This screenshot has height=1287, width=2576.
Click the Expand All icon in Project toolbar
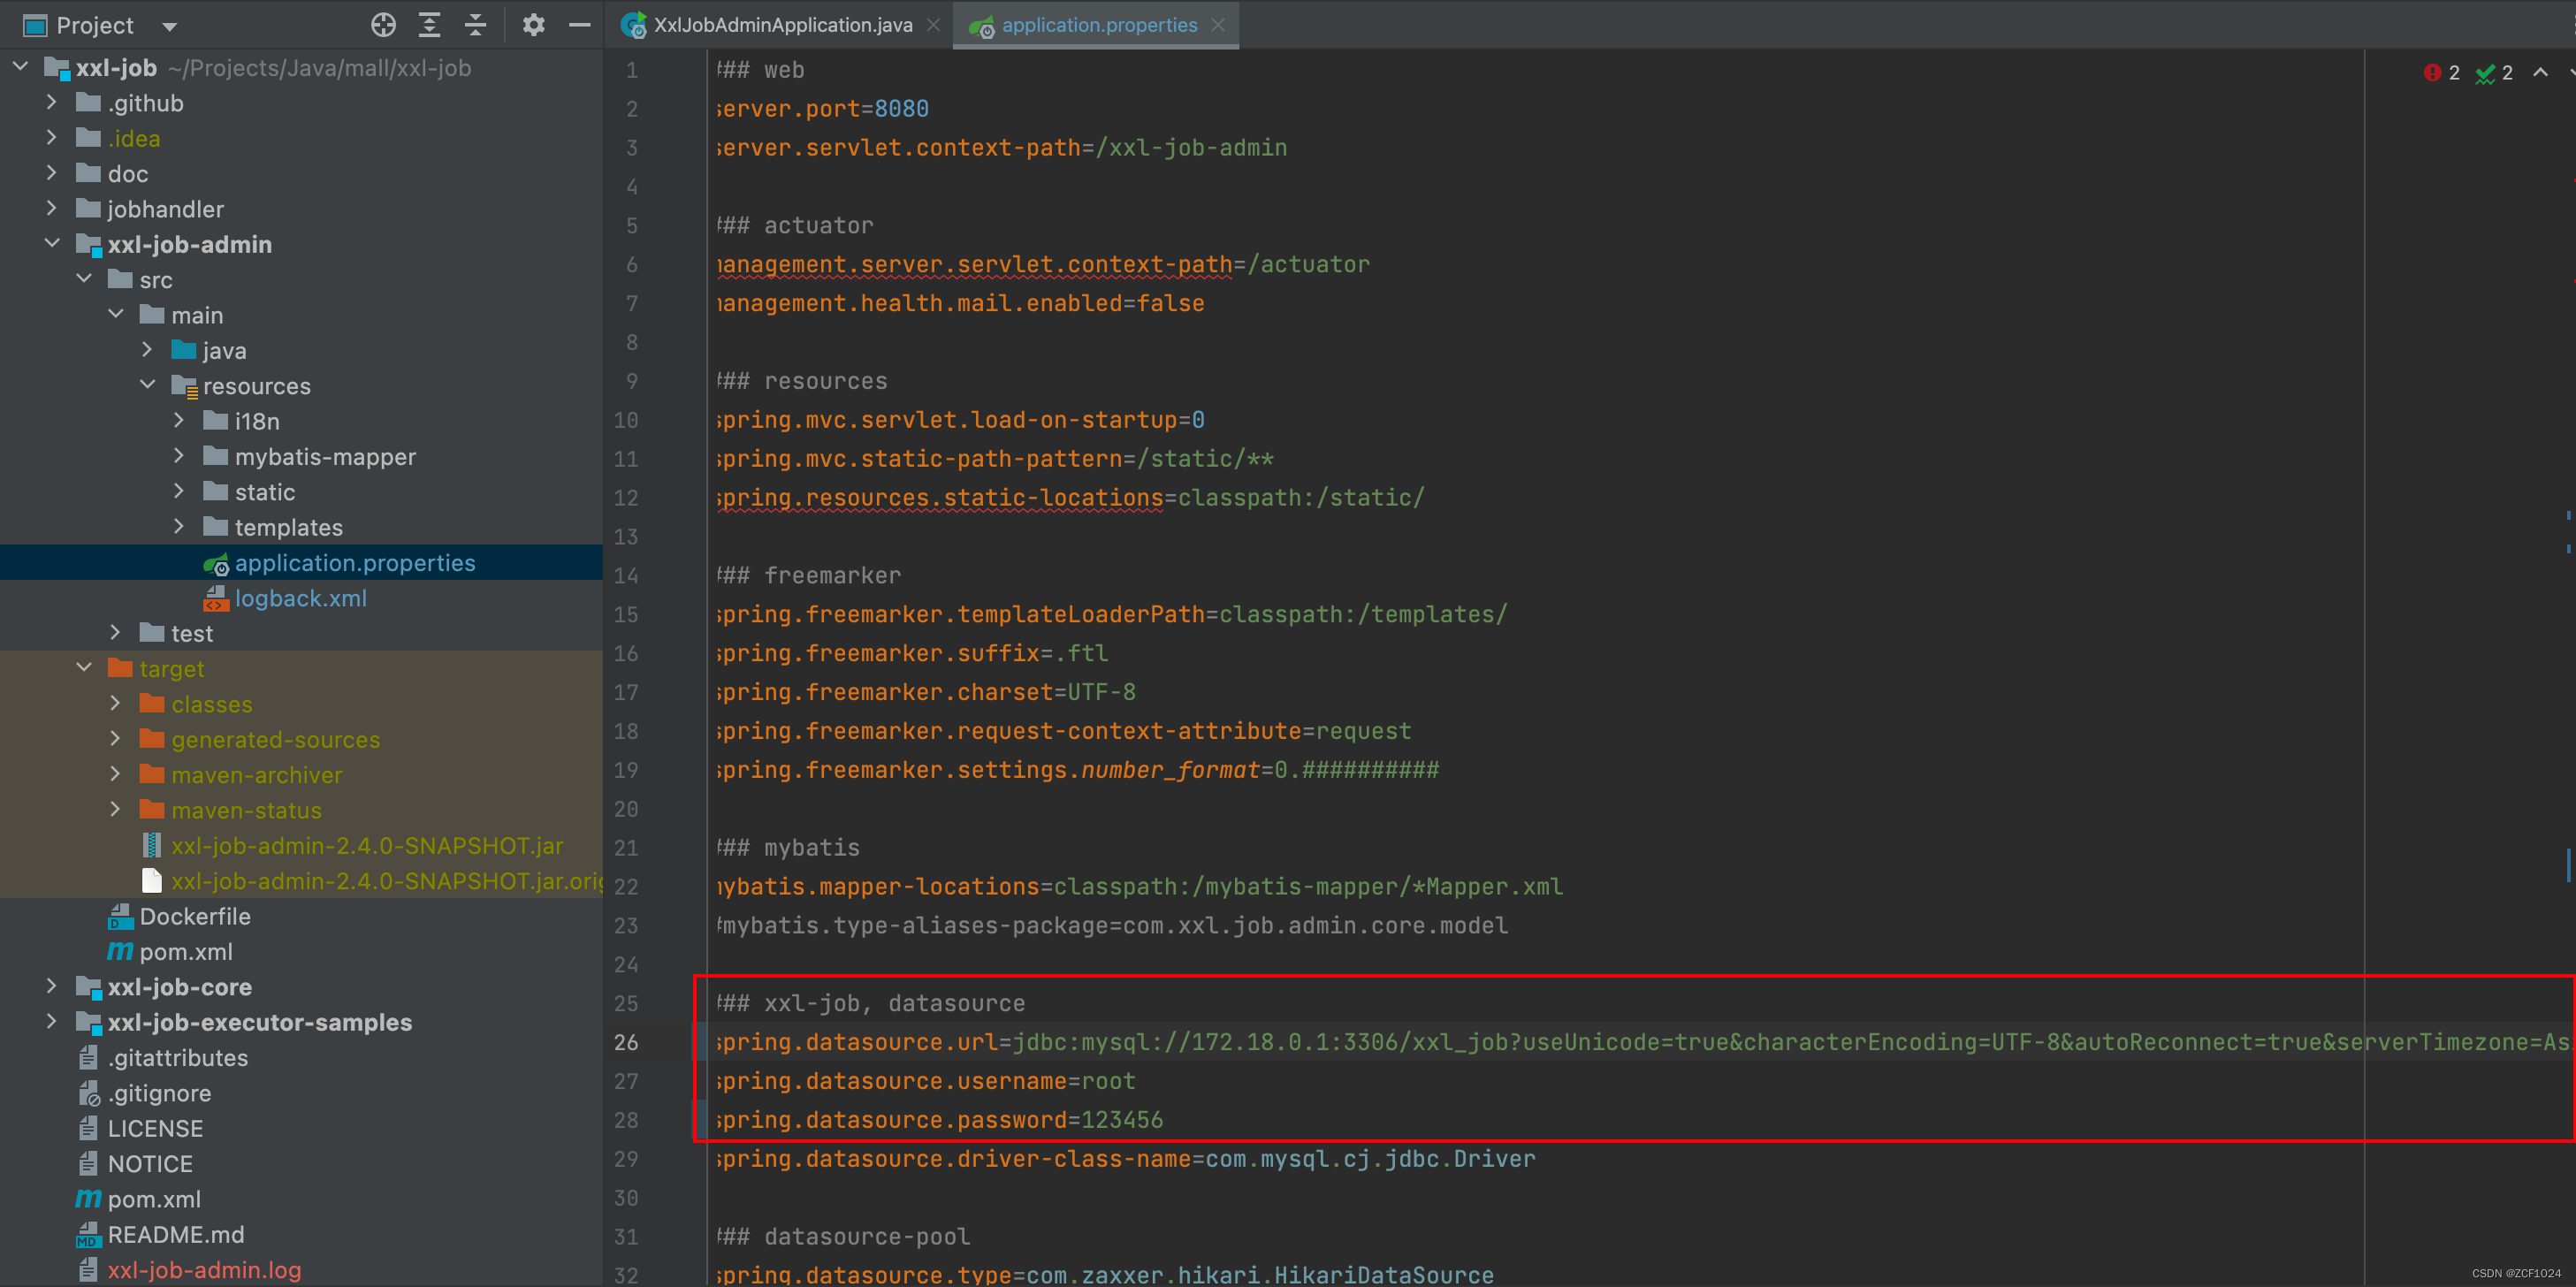click(429, 25)
